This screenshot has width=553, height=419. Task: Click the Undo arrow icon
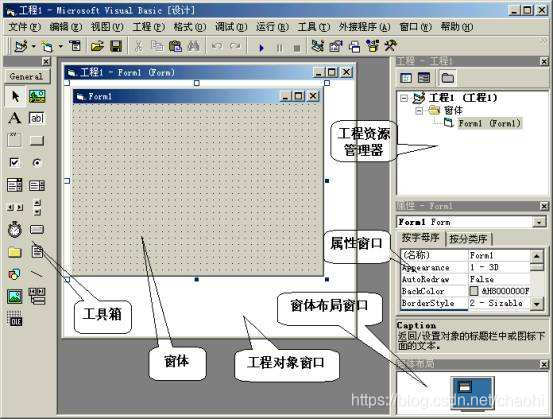pos(217,46)
